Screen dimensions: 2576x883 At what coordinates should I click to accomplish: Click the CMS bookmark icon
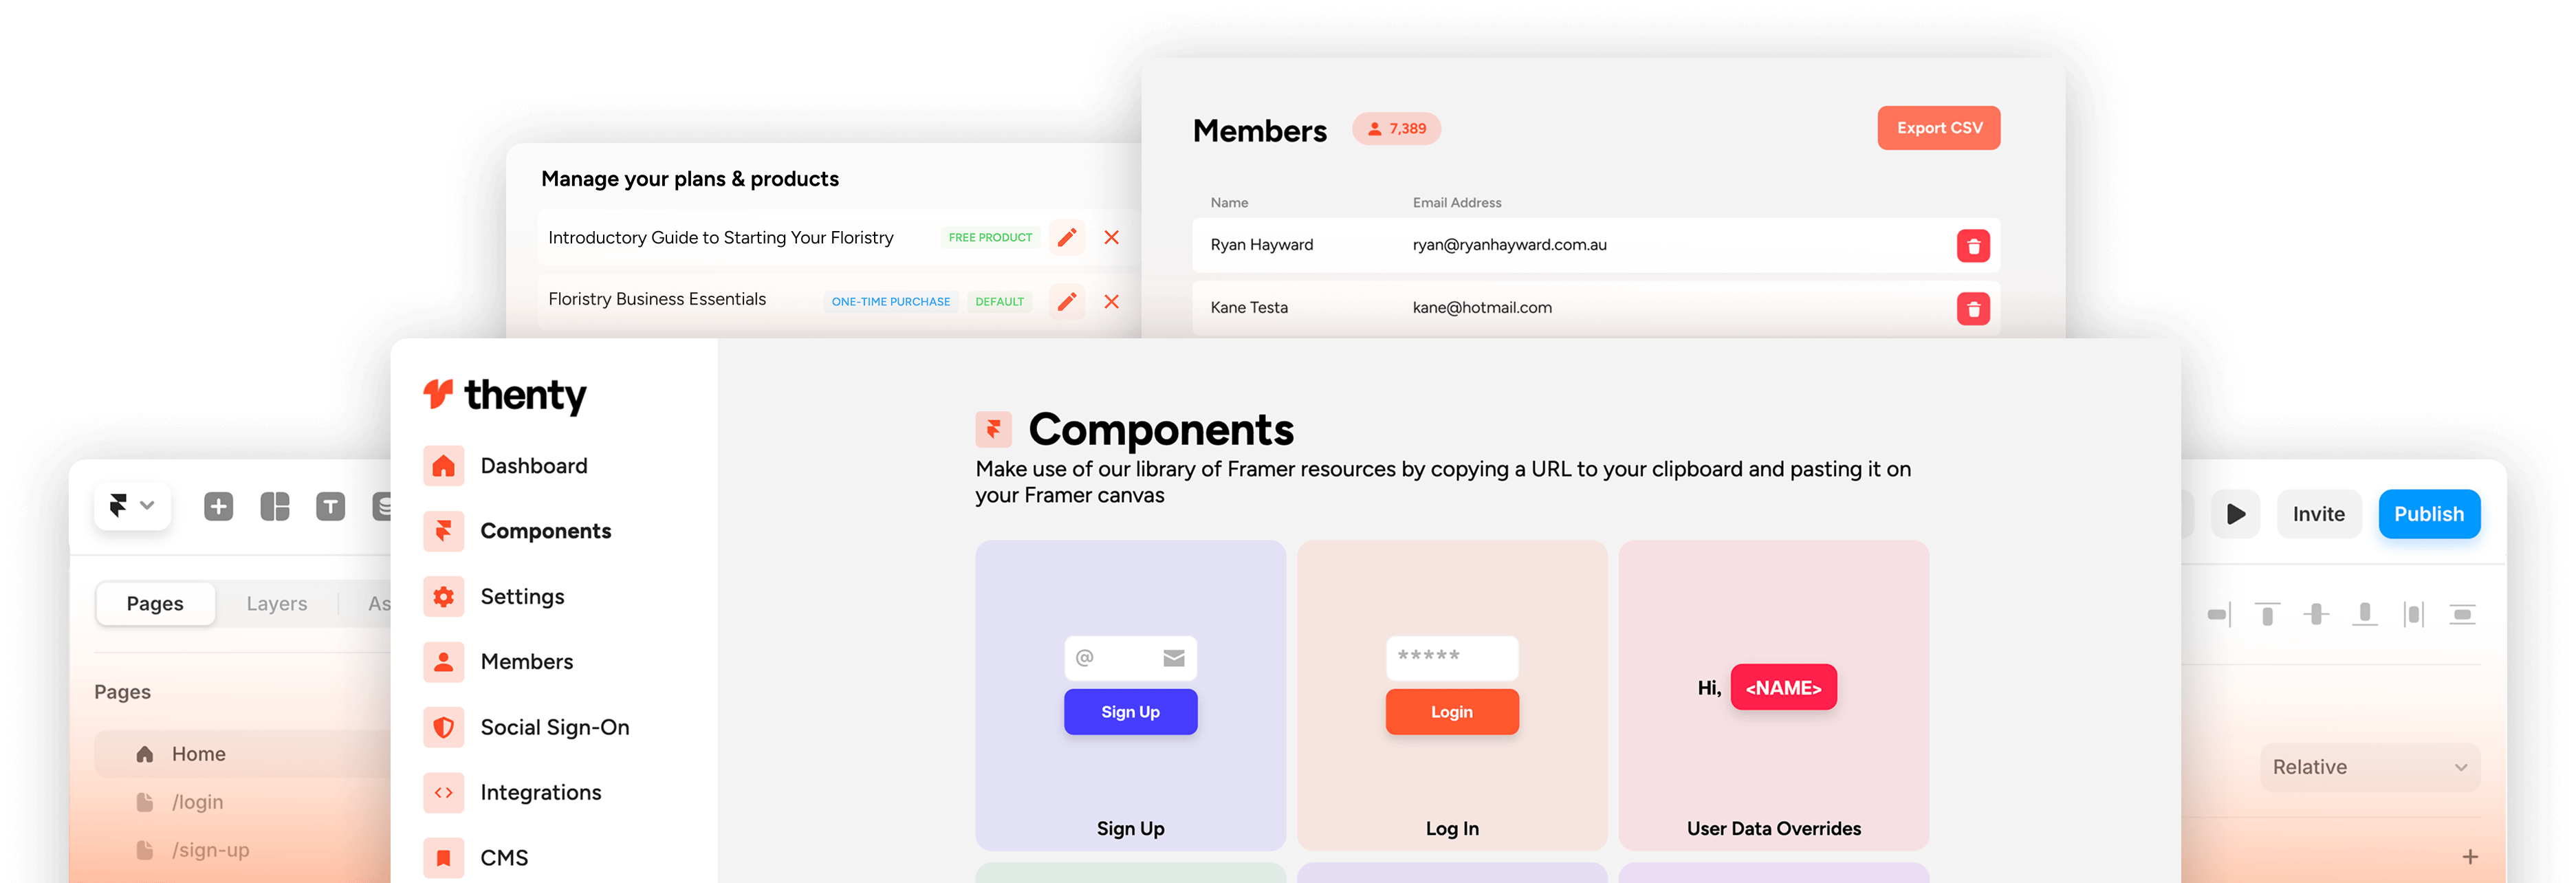coord(443,858)
